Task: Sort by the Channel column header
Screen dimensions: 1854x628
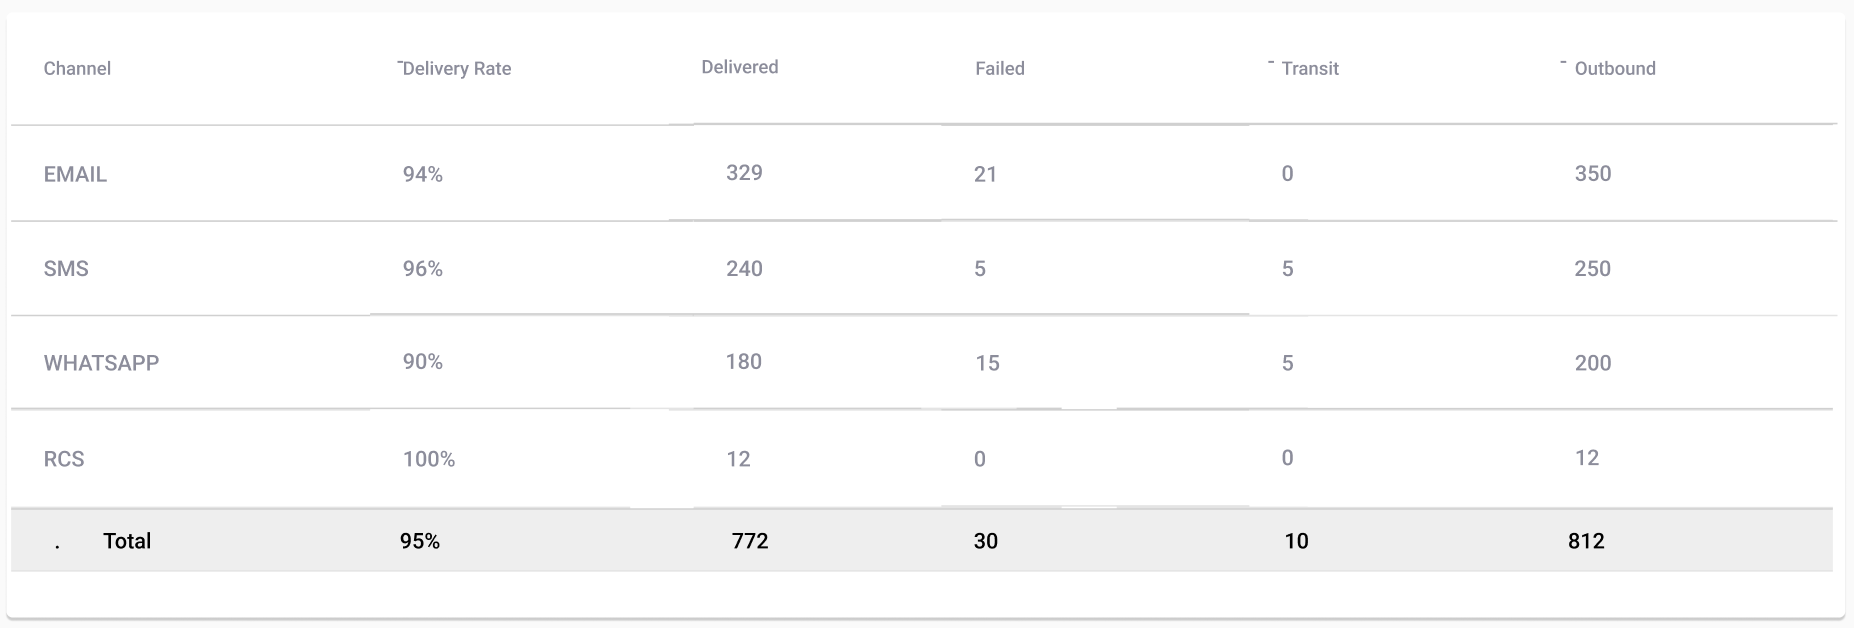Action: click(x=77, y=68)
